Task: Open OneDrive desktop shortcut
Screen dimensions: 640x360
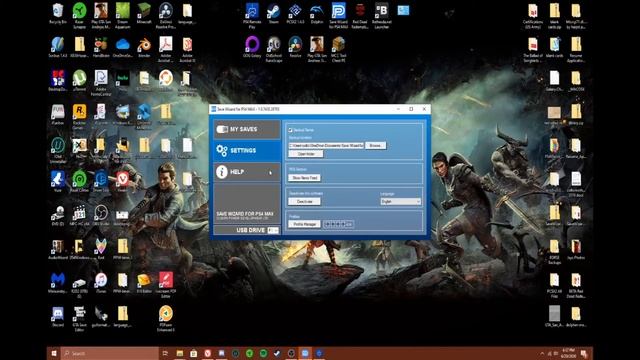Action: tap(122, 47)
